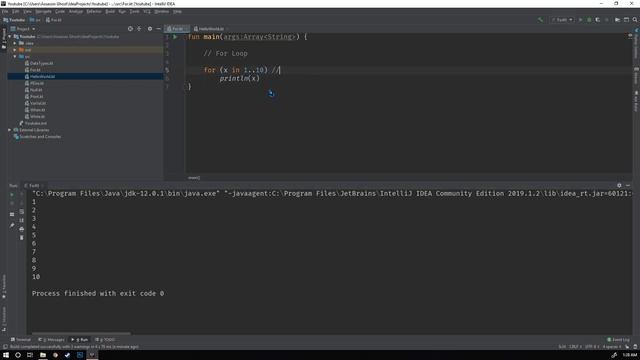Select Scratches and Consoles
The height and width of the screenshot is (360, 640).
point(40,137)
